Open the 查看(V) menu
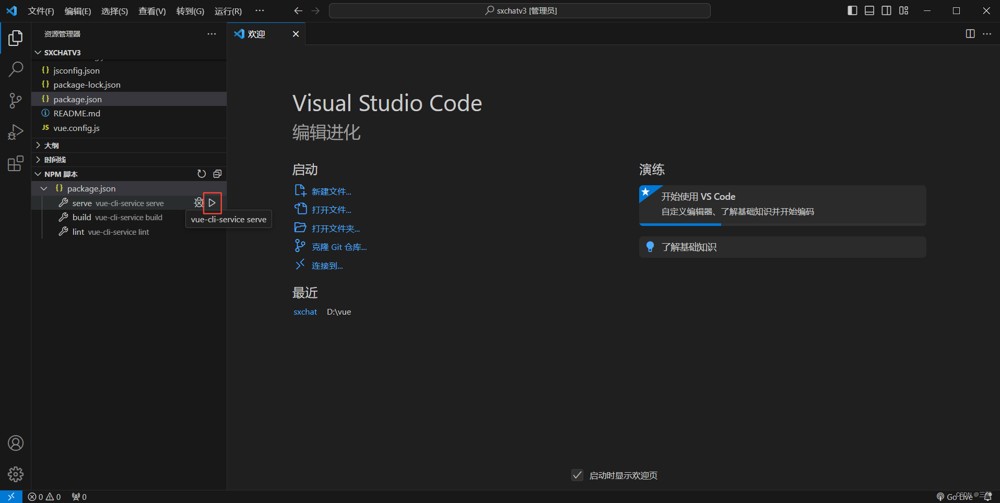 (152, 11)
